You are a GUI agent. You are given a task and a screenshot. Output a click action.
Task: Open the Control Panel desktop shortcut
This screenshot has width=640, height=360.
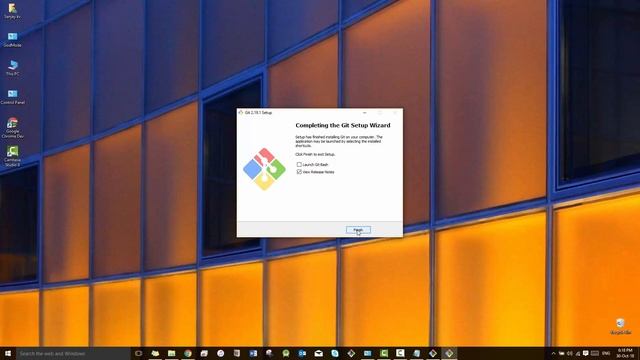pyautogui.click(x=13, y=97)
